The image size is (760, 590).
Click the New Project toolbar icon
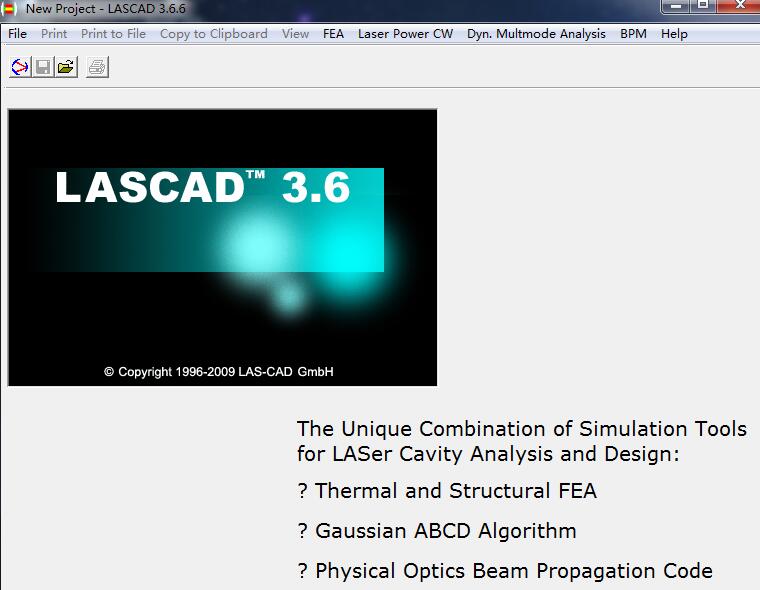(x=20, y=67)
